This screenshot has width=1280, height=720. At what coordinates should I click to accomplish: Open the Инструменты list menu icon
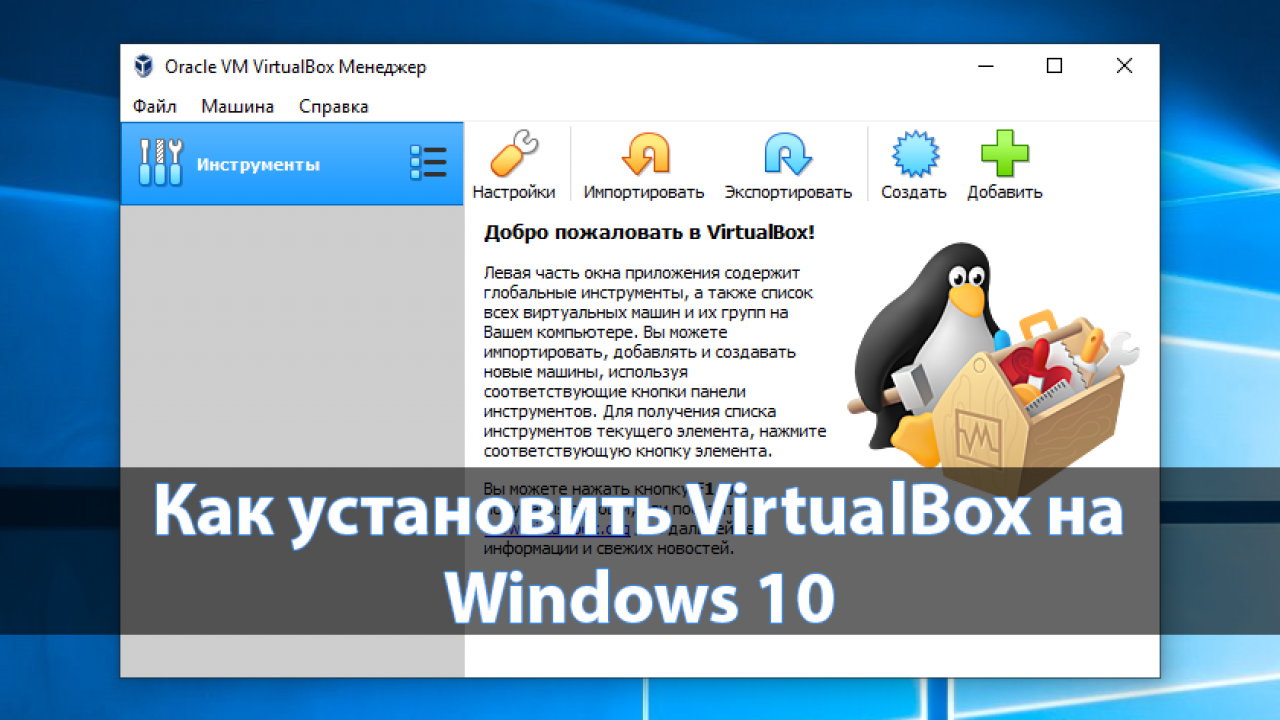point(428,163)
